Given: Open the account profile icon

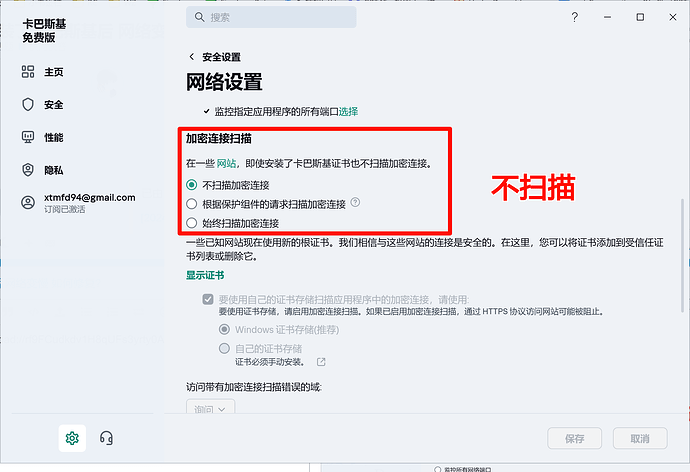Looking at the screenshot, I should [x=28, y=202].
